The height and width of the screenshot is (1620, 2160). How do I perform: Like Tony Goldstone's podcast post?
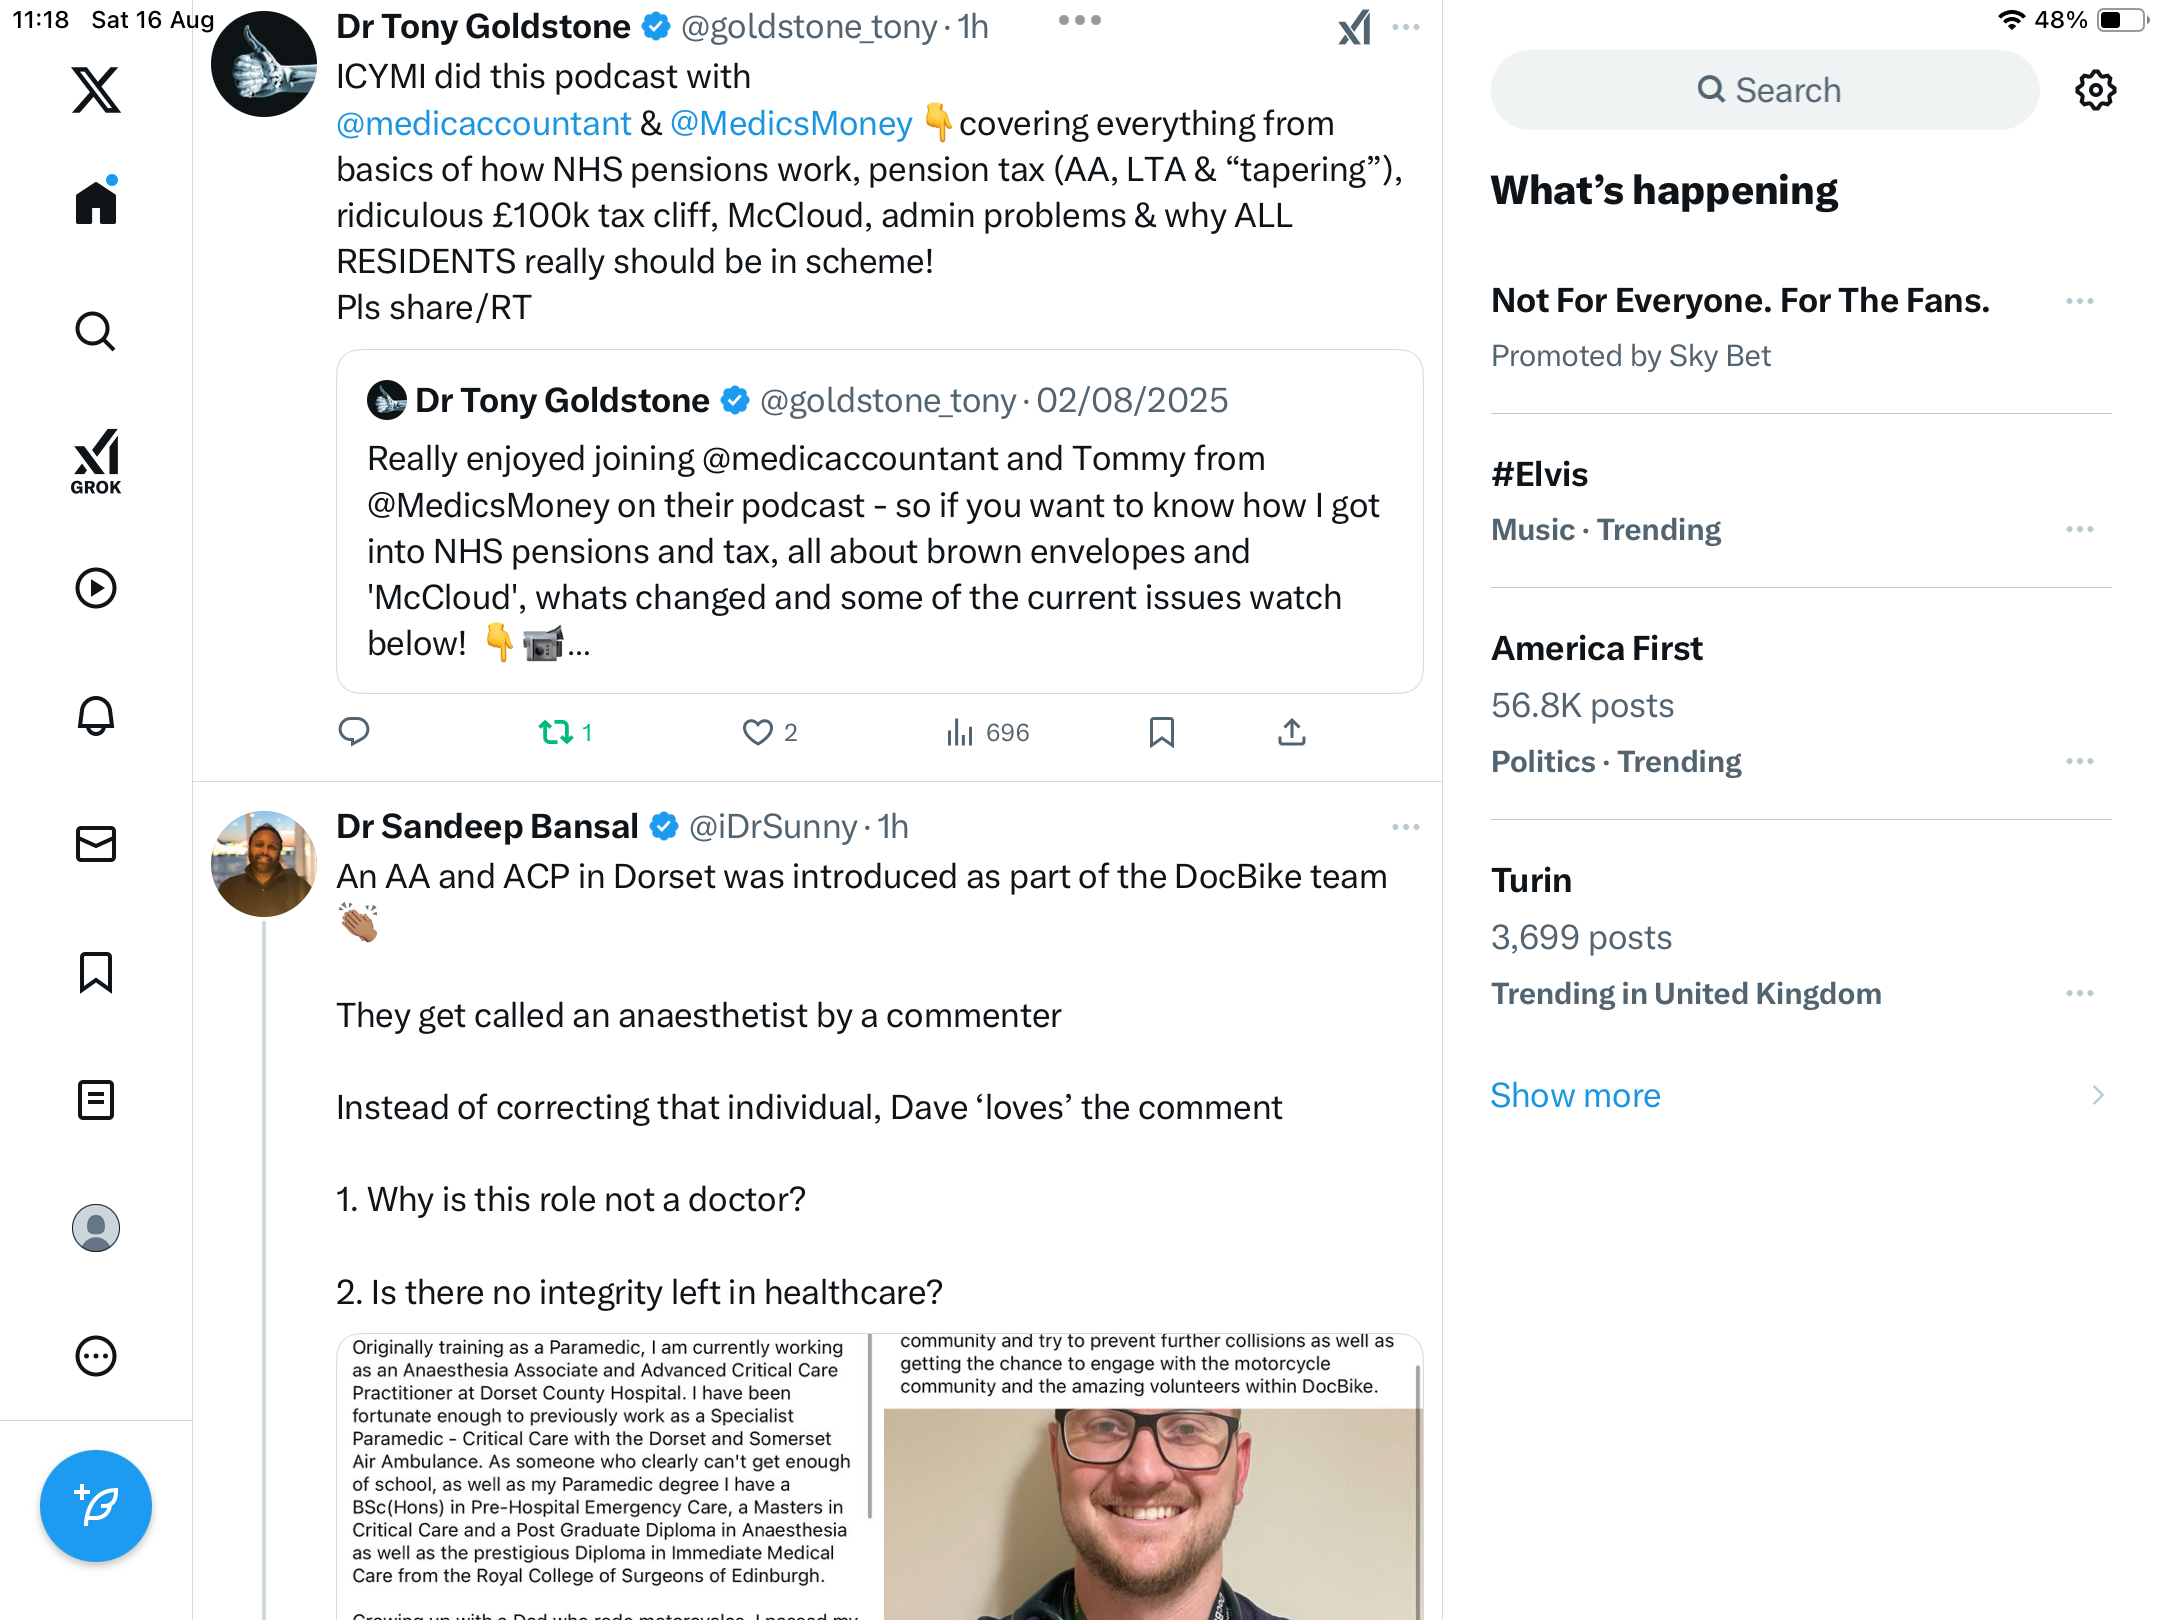coord(758,732)
